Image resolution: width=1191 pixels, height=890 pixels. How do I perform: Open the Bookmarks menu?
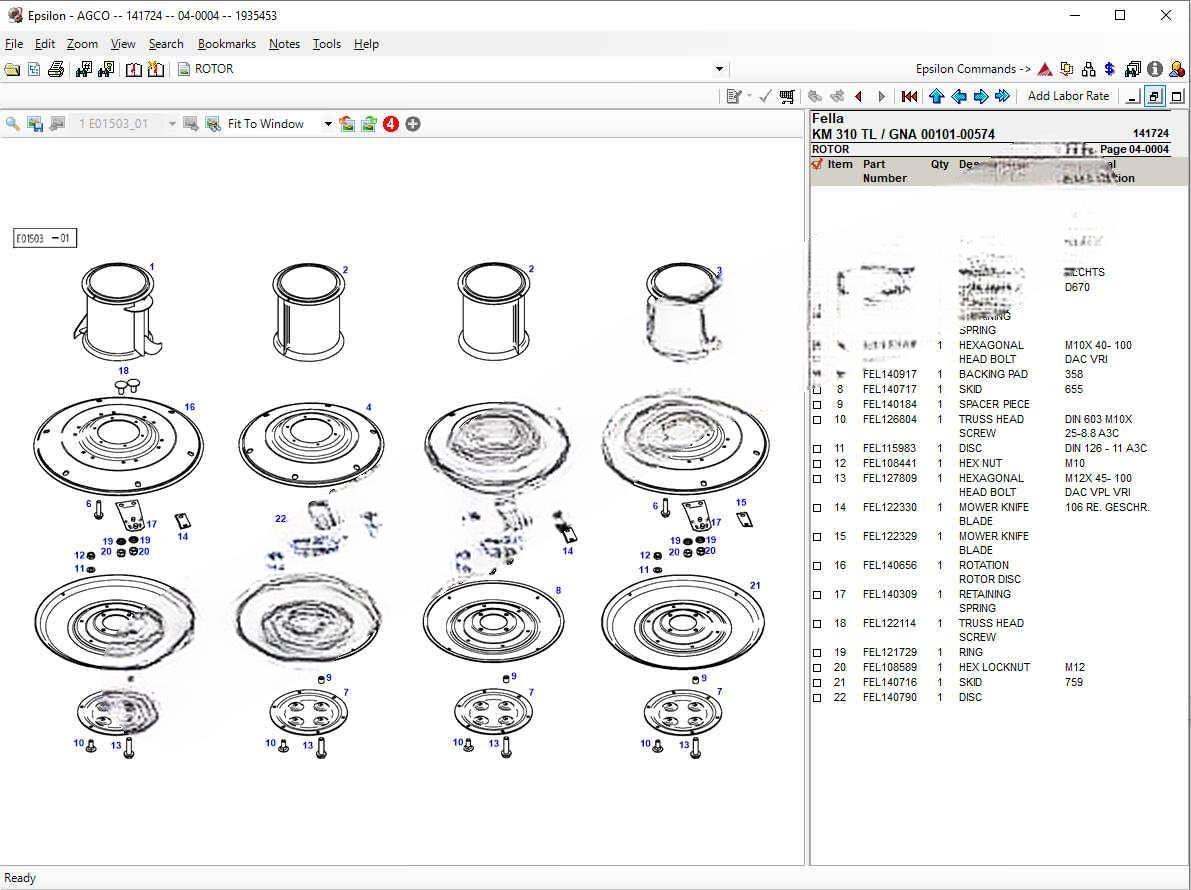[226, 44]
